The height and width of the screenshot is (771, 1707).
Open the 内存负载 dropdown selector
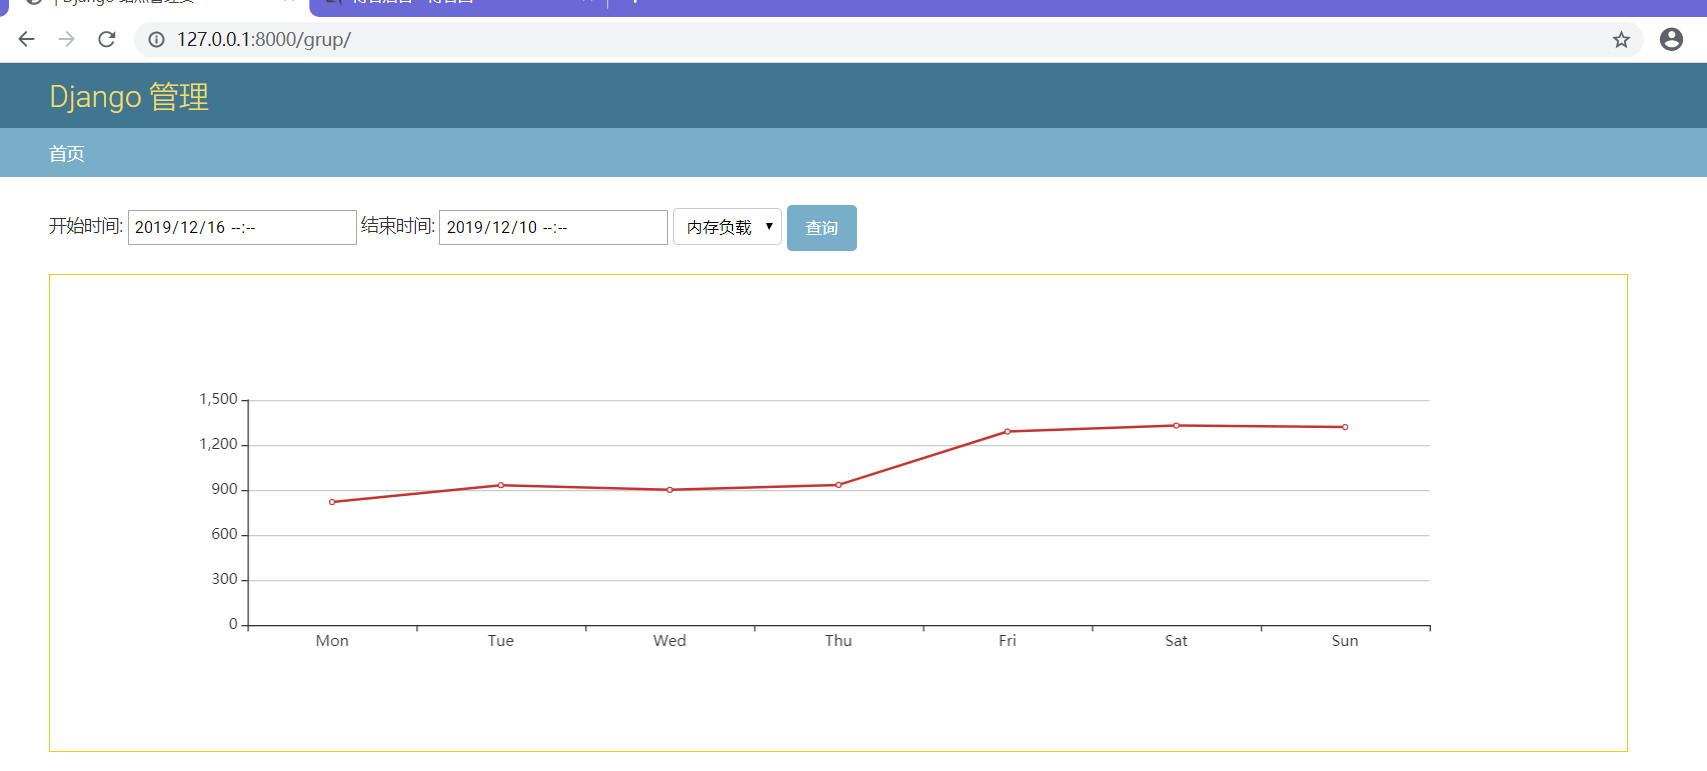click(727, 227)
